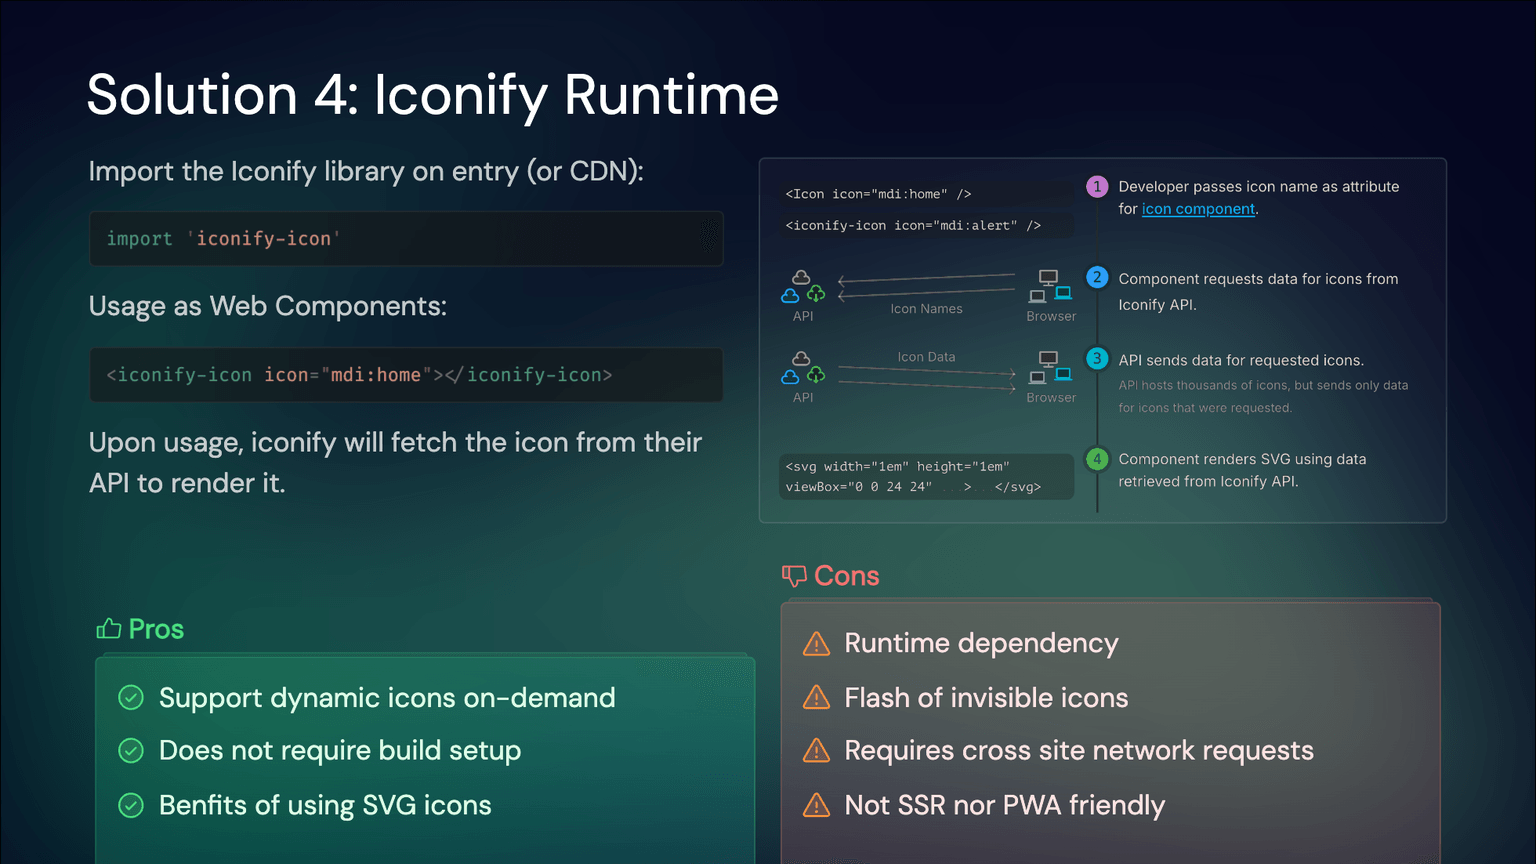The image size is (1536, 864).
Task: Click the thumbs-up icon beside Pros
Action: (x=108, y=629)
